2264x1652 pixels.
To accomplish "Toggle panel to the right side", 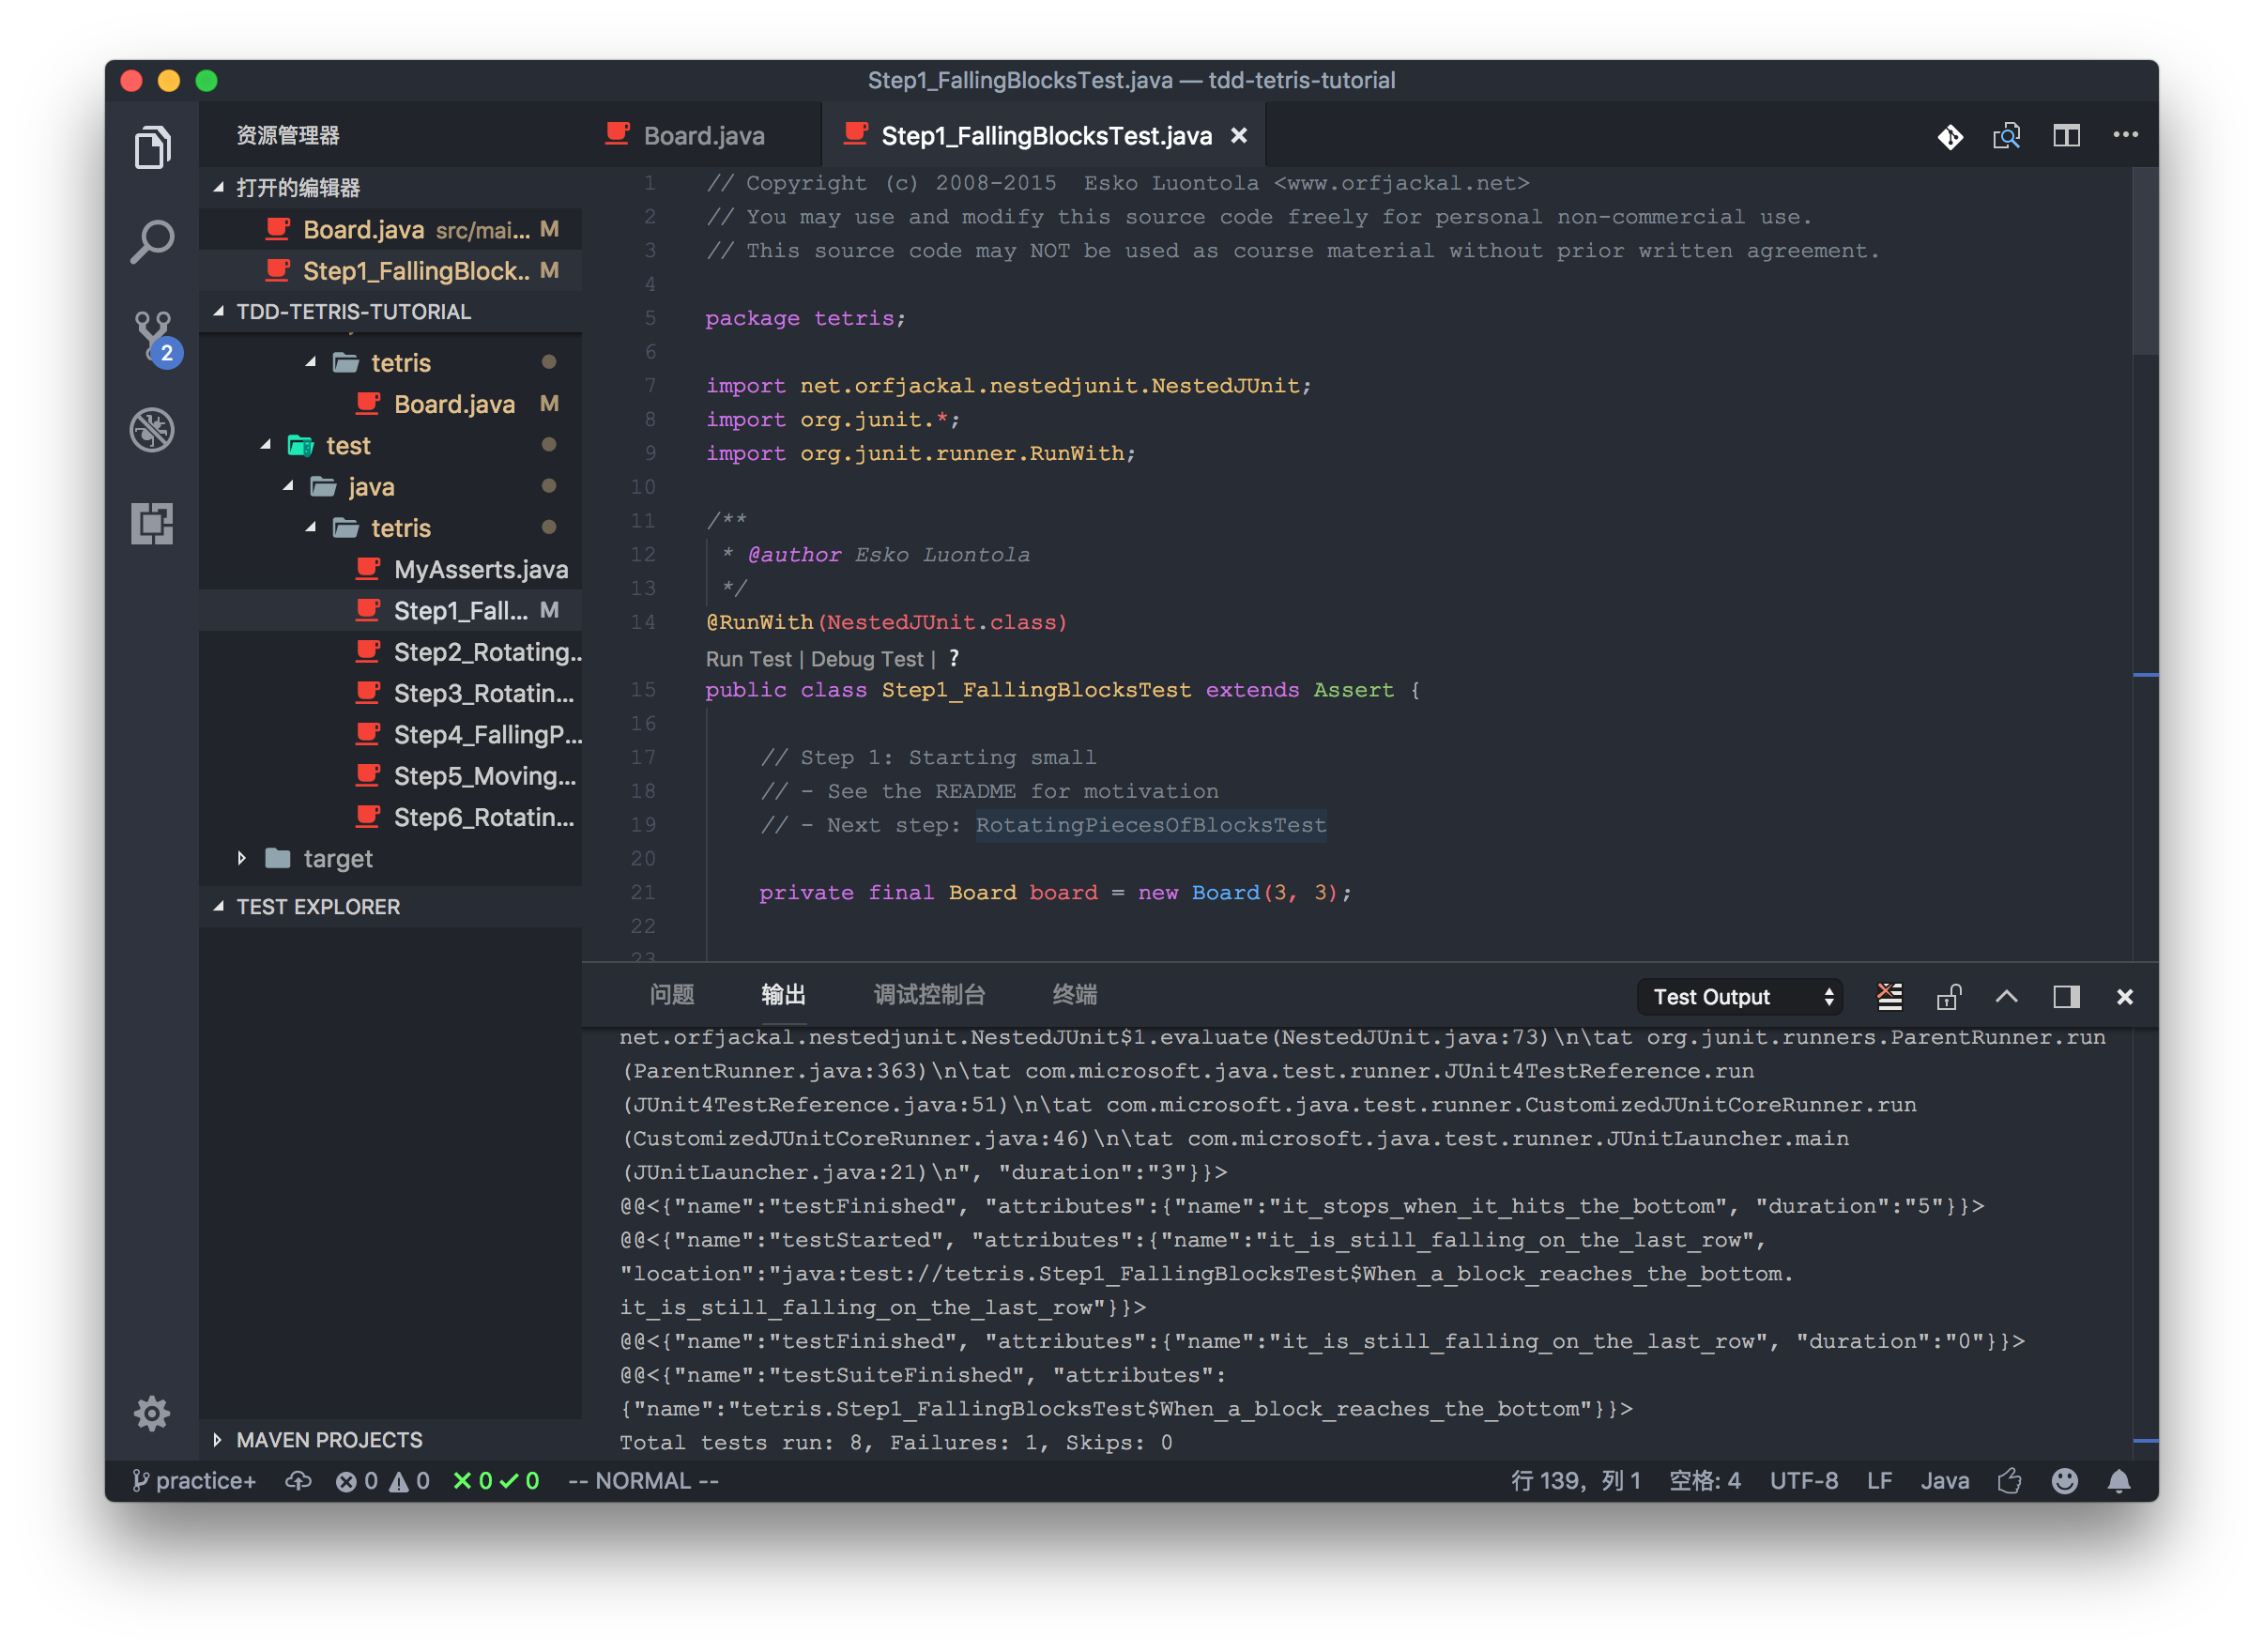I will [x=2066, y=996].
